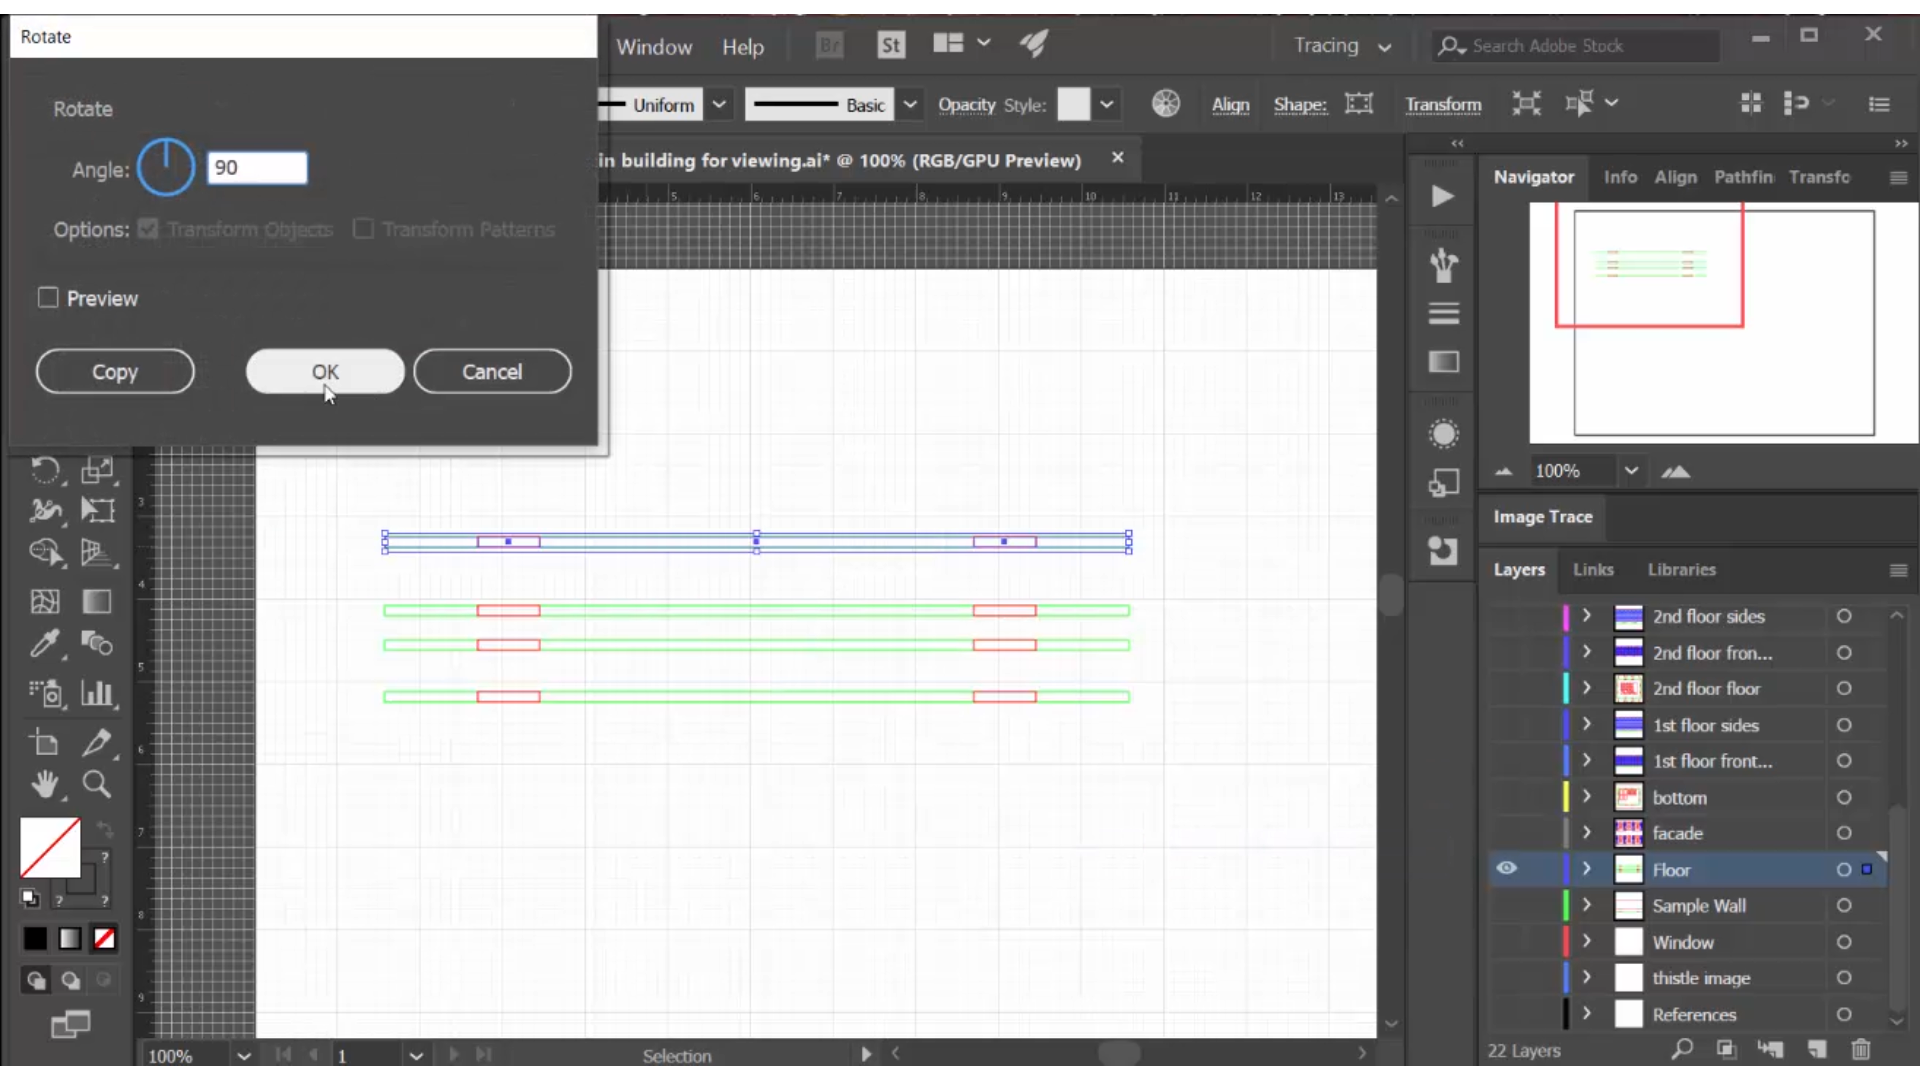This screenshot has width=1920, height=1080.
Task: Toggle Transform Objects checkbox
Action: point(149,229)
